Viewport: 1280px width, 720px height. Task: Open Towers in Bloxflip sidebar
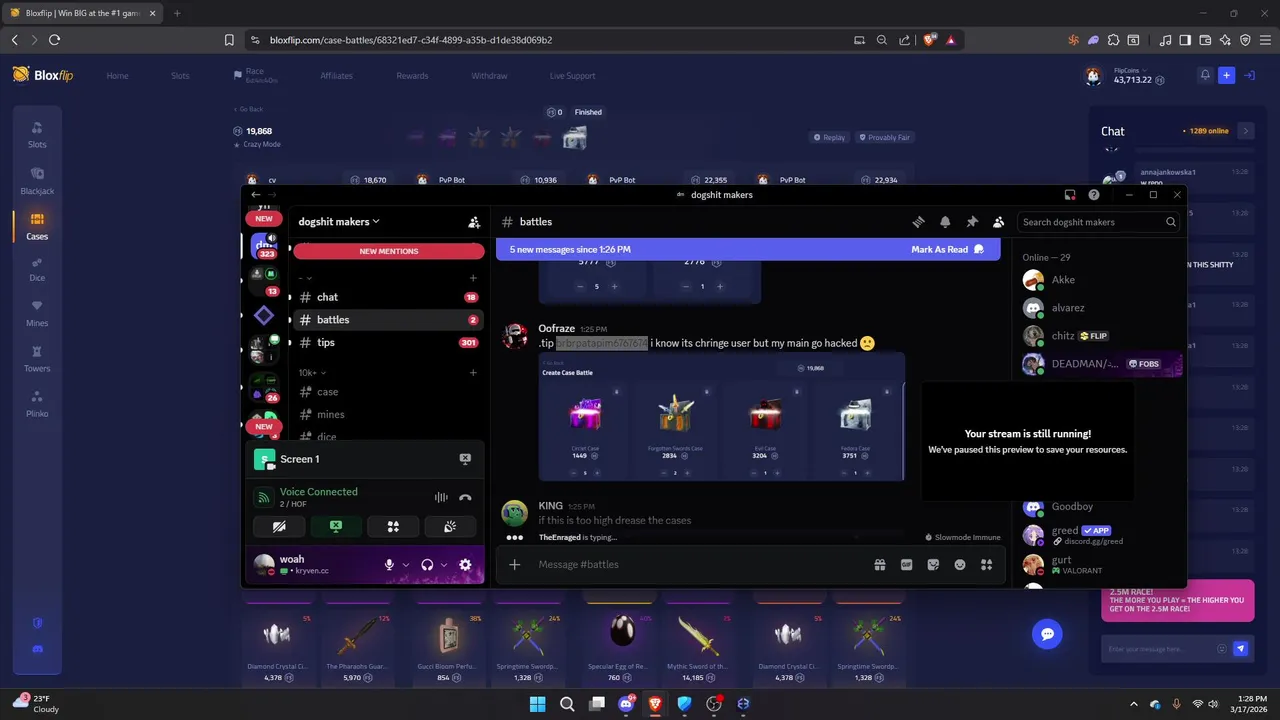point(37,359)
